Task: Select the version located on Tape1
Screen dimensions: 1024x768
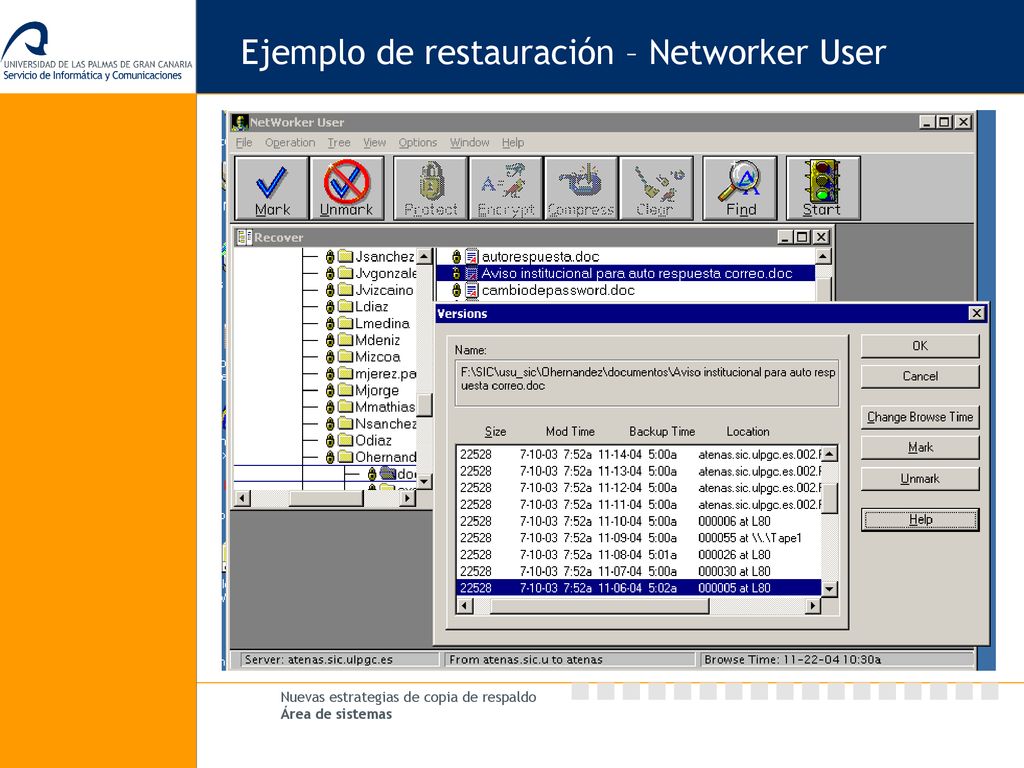Action: click(x=639, y=538)
